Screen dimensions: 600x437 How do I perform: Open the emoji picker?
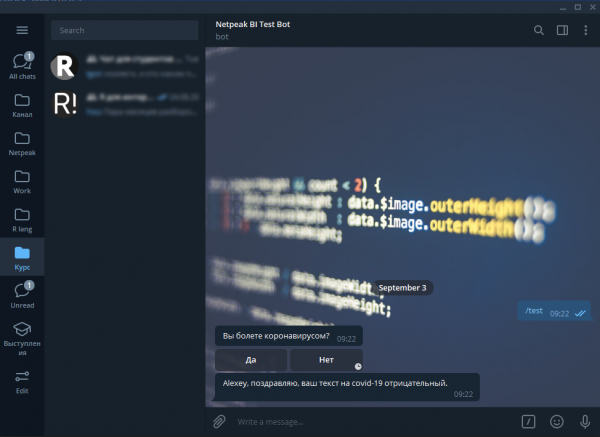click(x=557, y=421)
